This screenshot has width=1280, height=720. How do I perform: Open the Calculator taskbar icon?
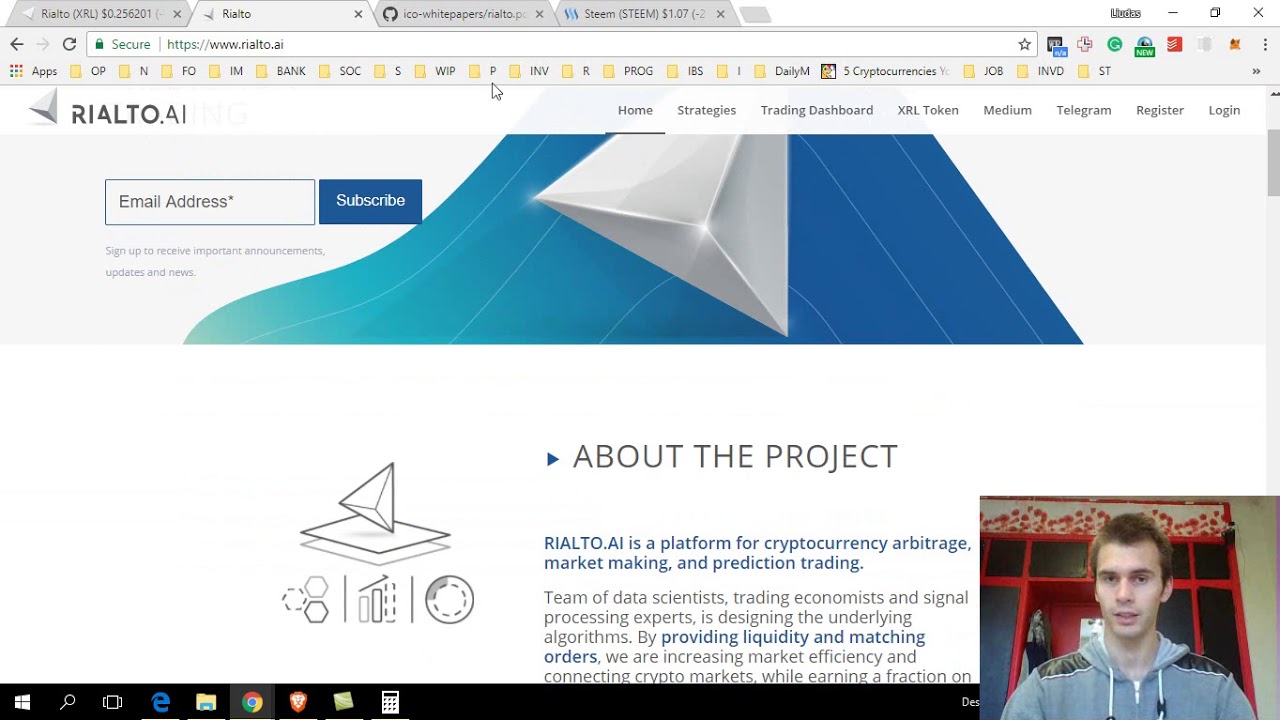click(390, 702)
